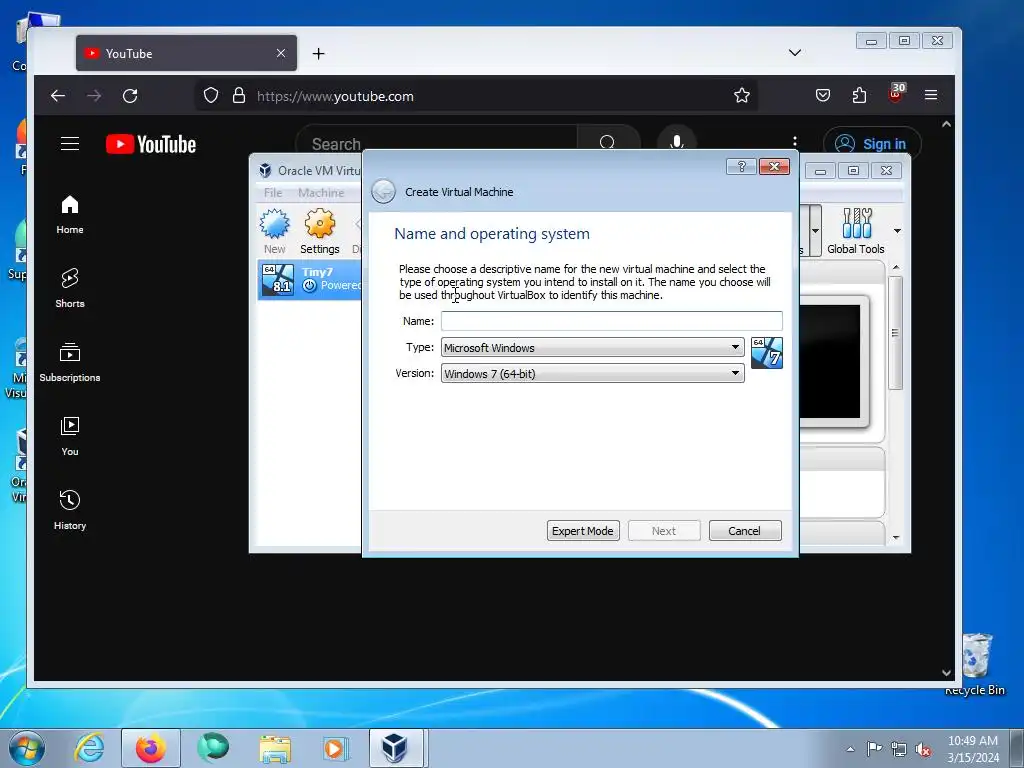
Task: Click Cancel in Create Virtual Machine
Action: (x=744, y=531)
